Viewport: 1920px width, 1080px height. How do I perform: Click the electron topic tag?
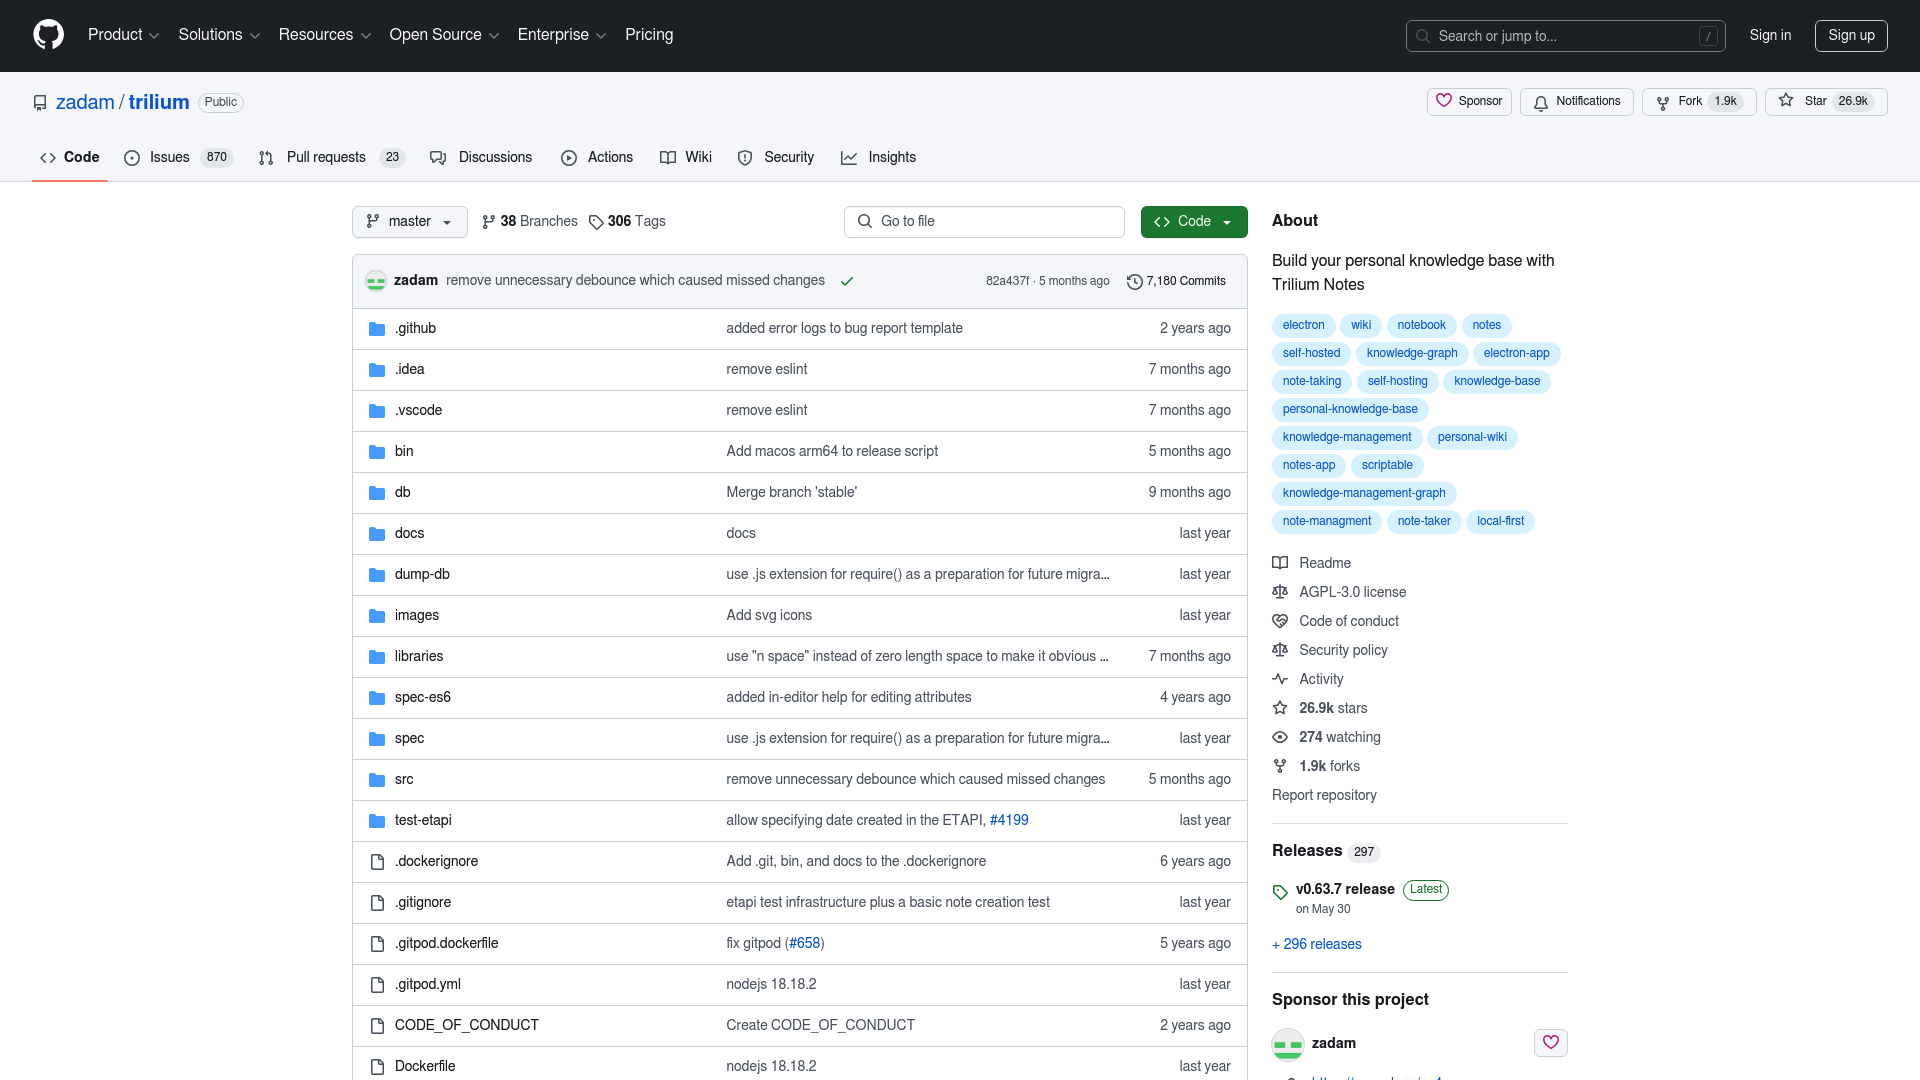coord(1303,326)
